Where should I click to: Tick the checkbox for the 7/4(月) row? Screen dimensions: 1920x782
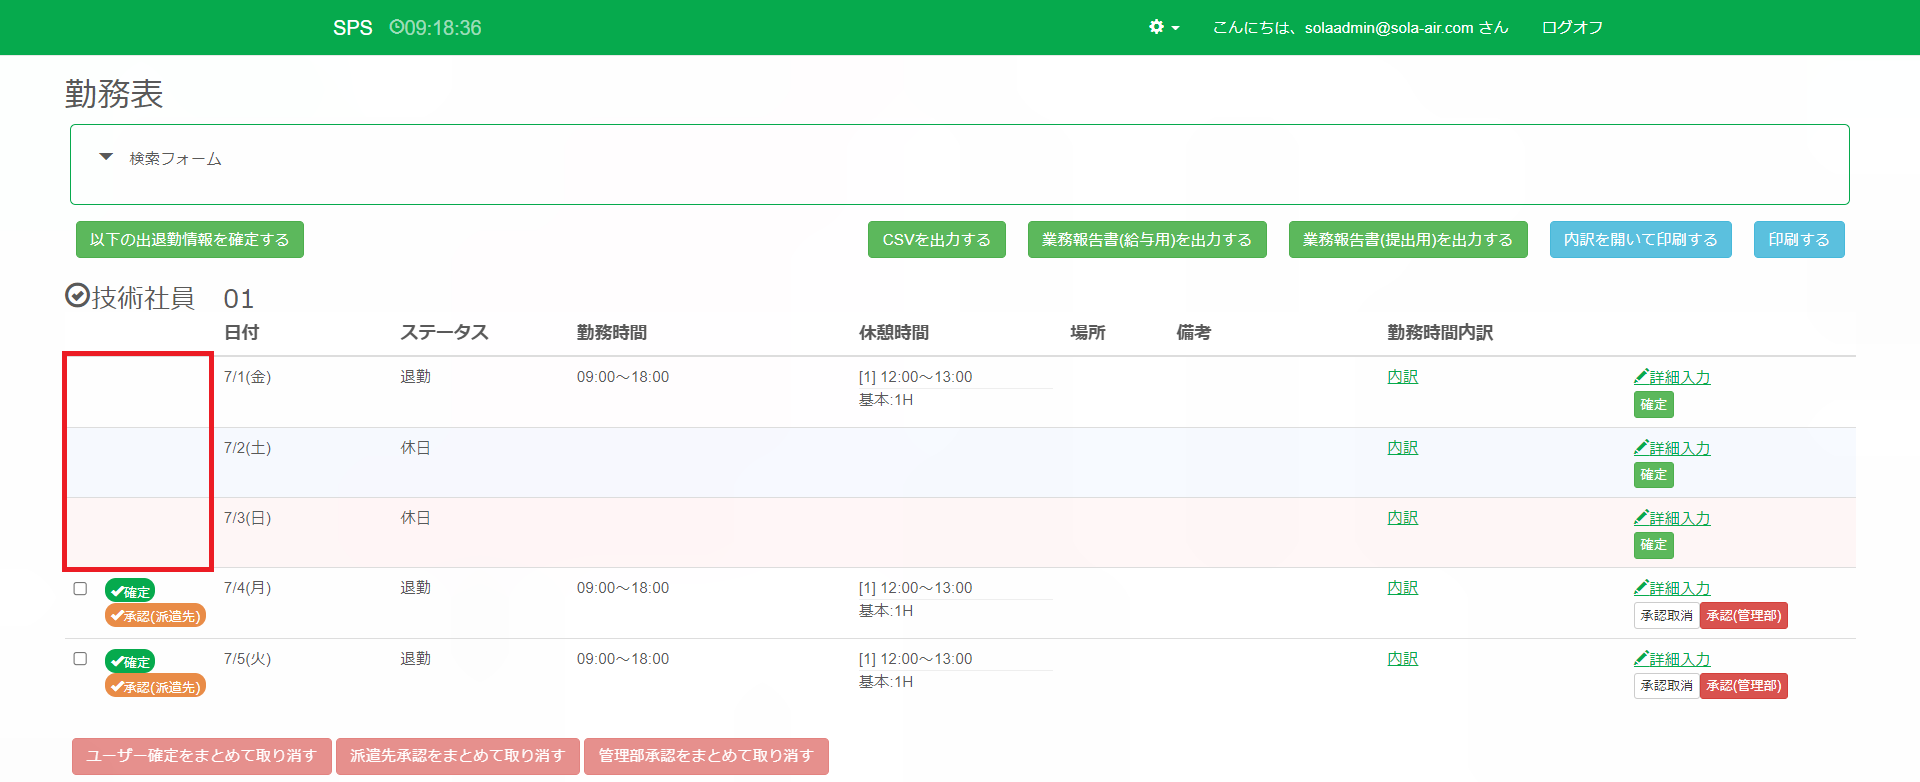coord(80,589)
